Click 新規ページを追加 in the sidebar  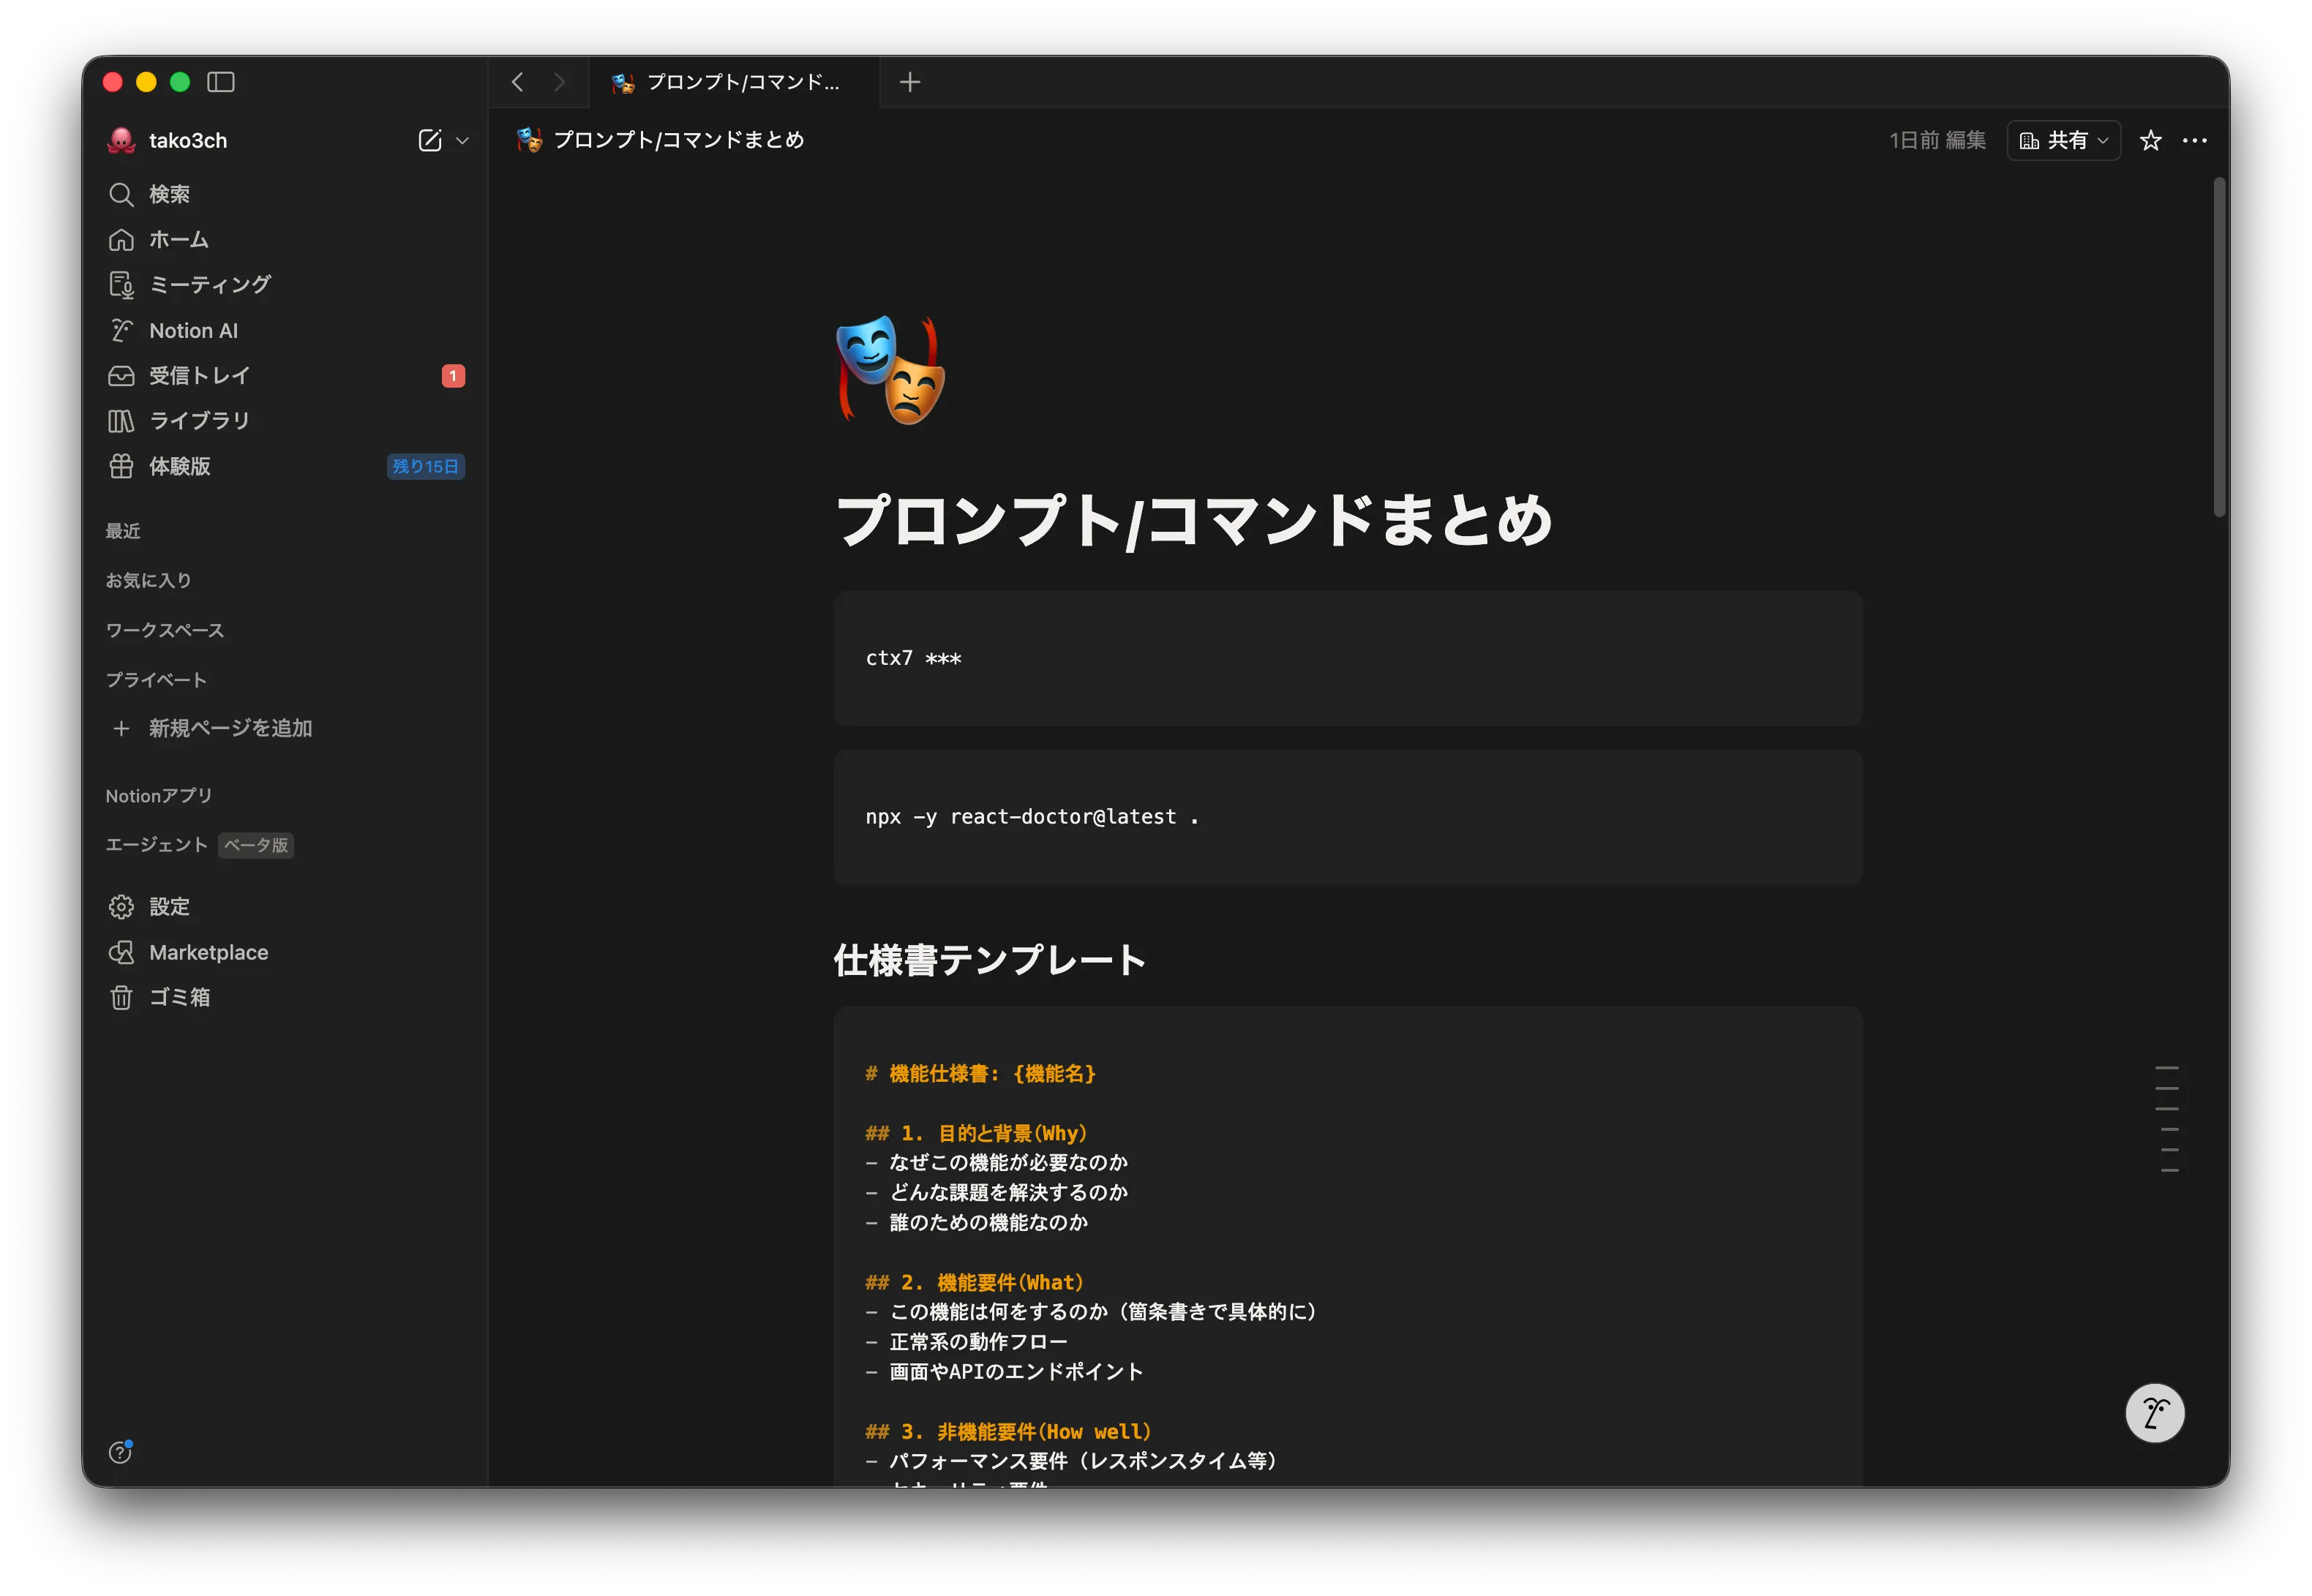point(229,728)
